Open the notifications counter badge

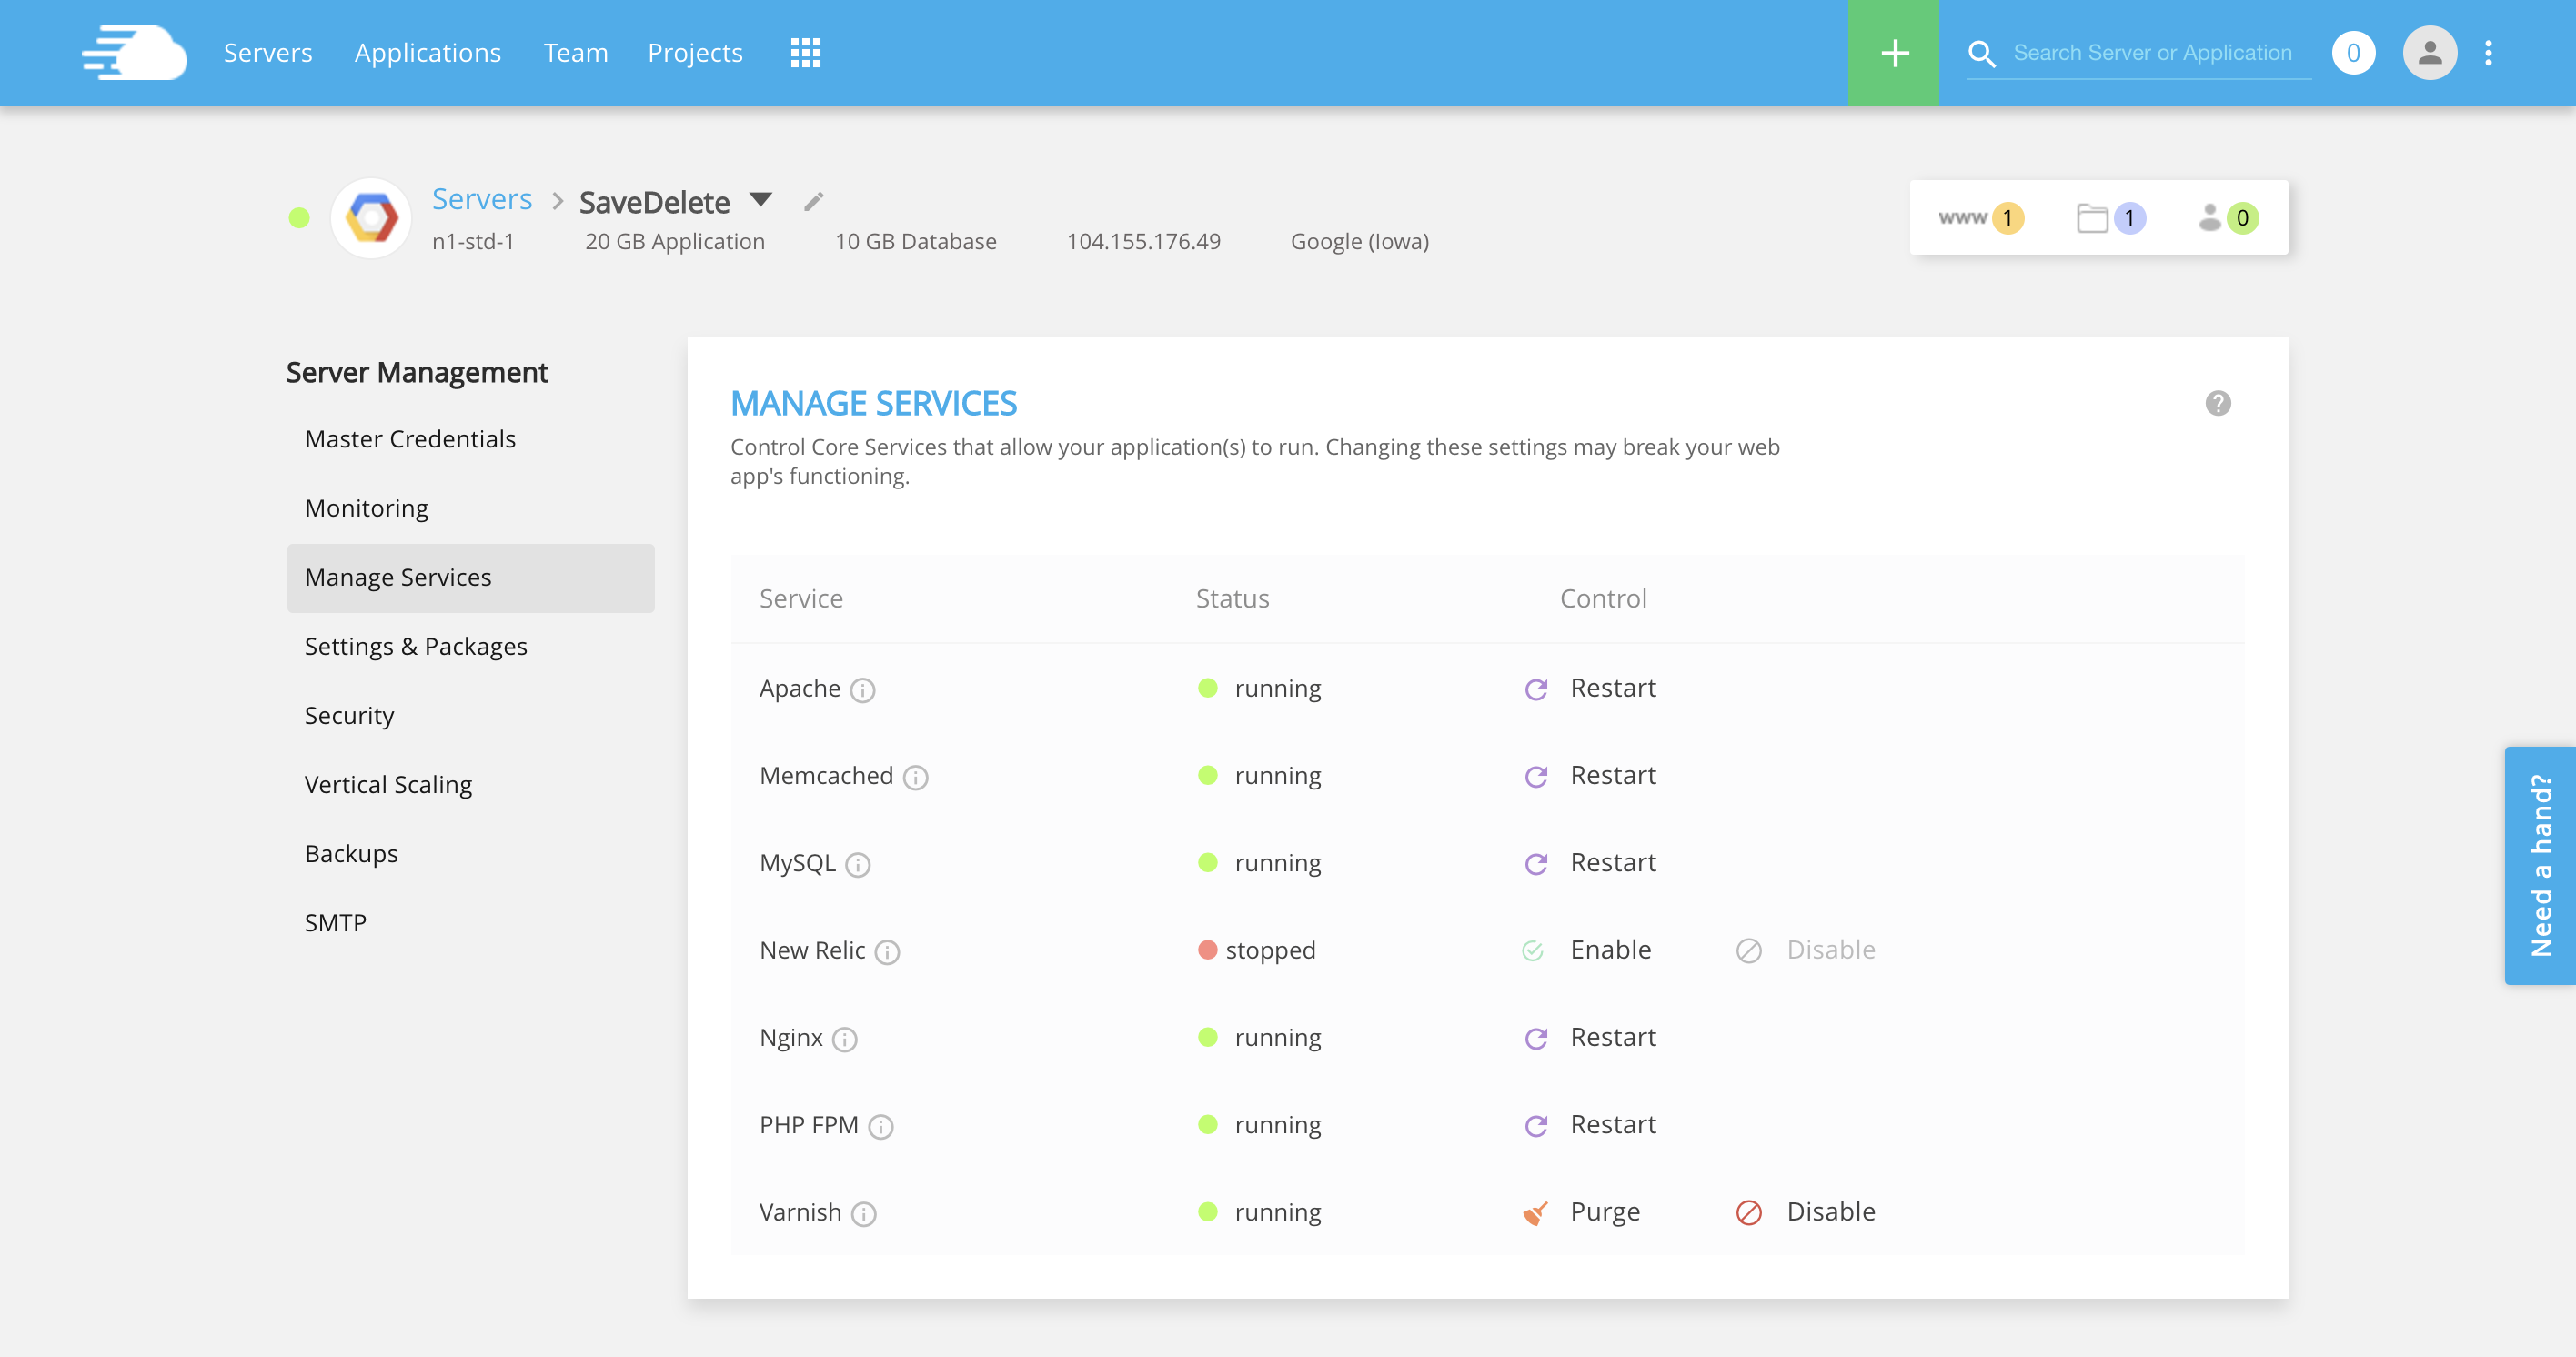pyautogui.click(x=2353, y=53)
